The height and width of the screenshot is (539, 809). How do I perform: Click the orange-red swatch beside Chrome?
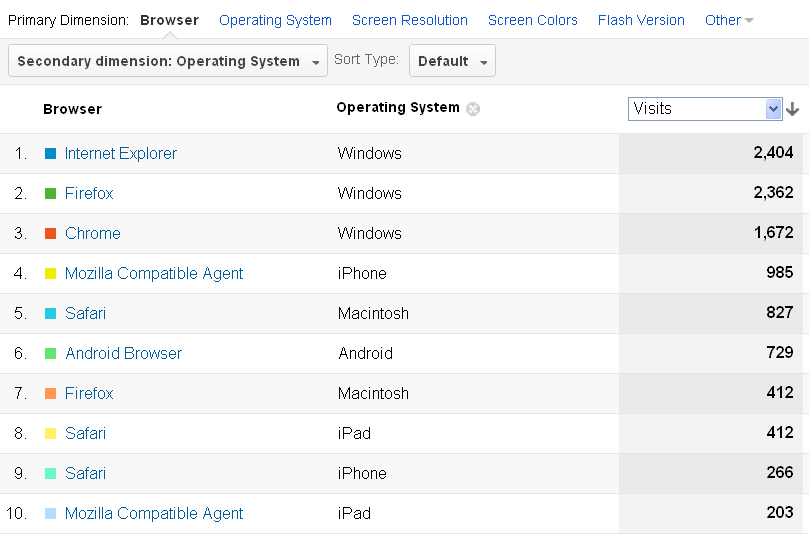tap(51, 233)
